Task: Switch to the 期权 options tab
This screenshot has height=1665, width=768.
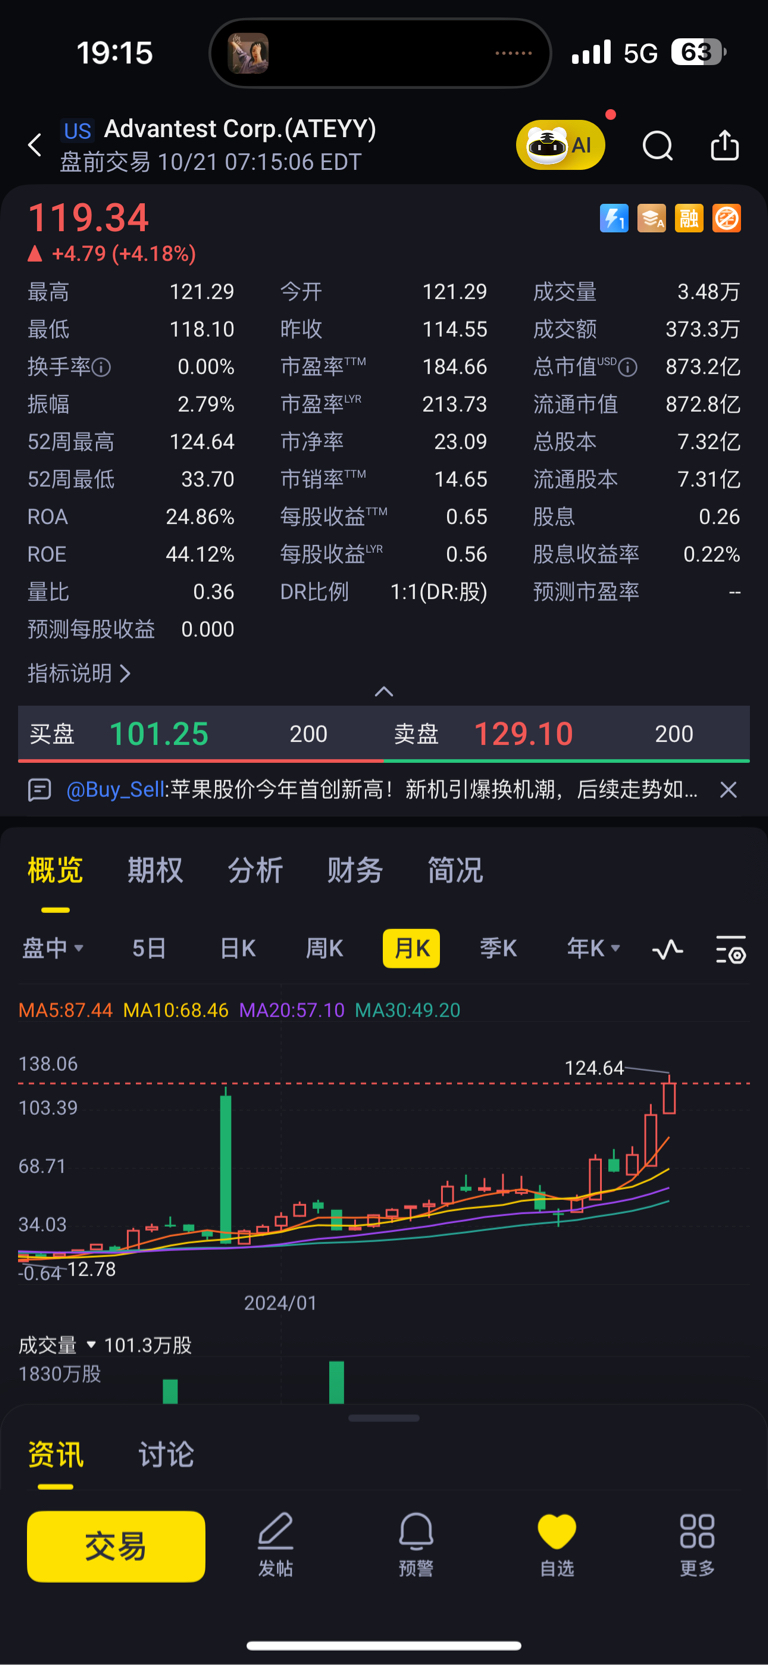Action: click(155, 870)
